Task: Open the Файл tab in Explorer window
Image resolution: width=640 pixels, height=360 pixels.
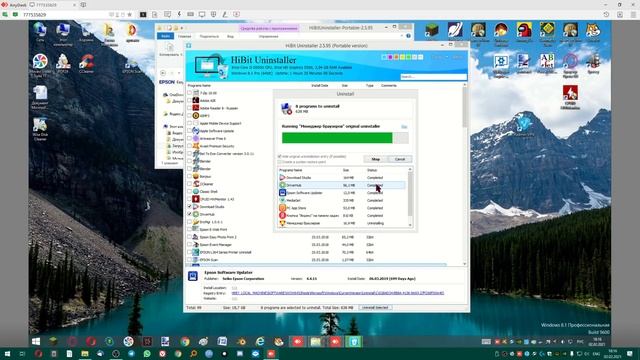Action: tap(165, 36)
